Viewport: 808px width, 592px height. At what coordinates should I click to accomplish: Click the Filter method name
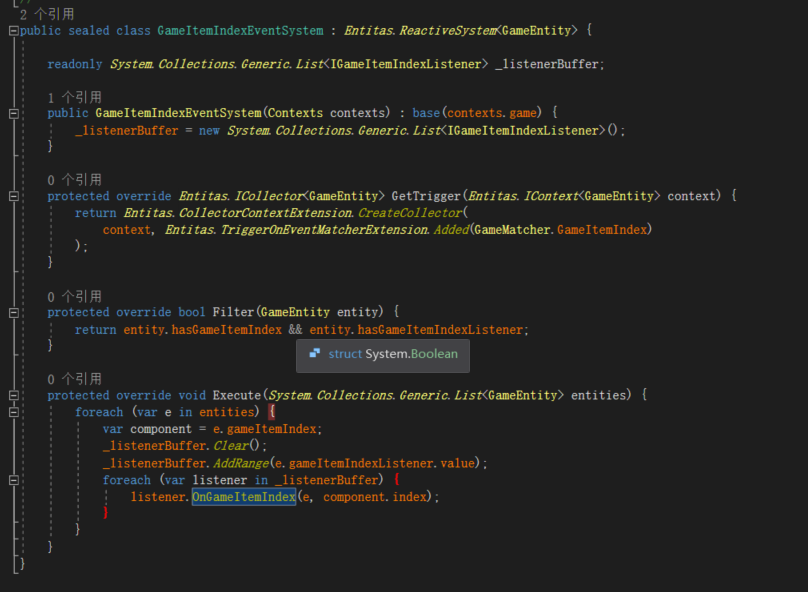[x=233, y=312]
